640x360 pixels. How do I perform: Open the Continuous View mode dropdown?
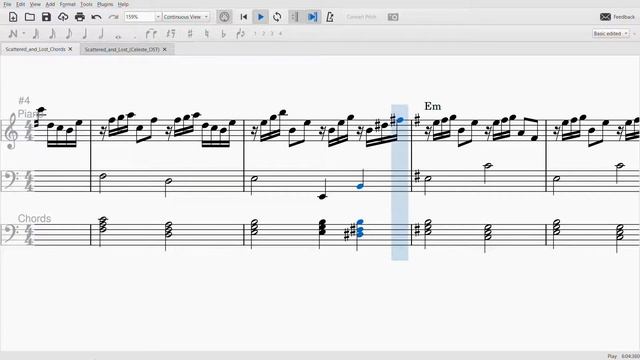tap(186, 17)
